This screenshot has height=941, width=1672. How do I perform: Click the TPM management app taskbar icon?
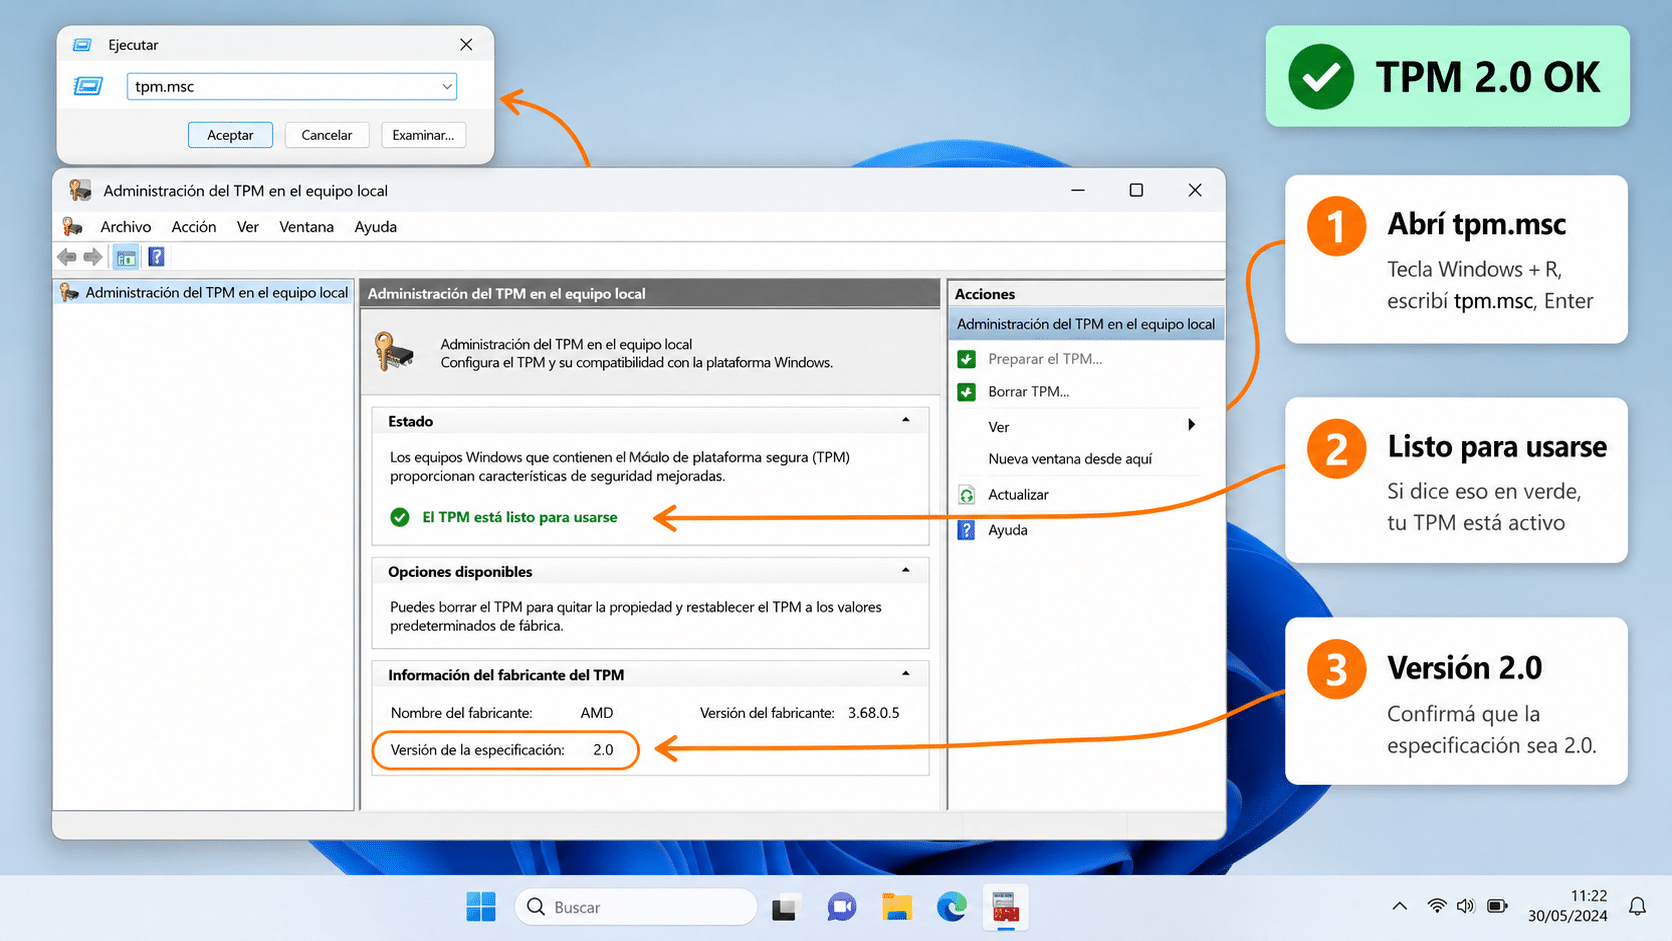[x=1006, y=907]
